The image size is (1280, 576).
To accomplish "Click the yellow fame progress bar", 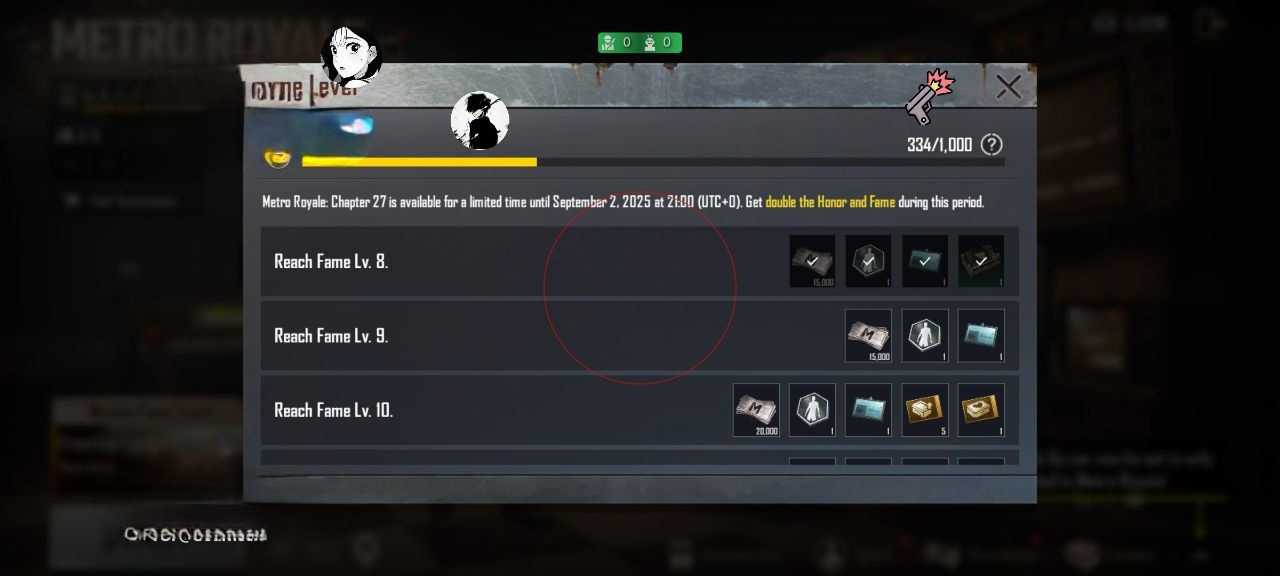I will 653,161.
